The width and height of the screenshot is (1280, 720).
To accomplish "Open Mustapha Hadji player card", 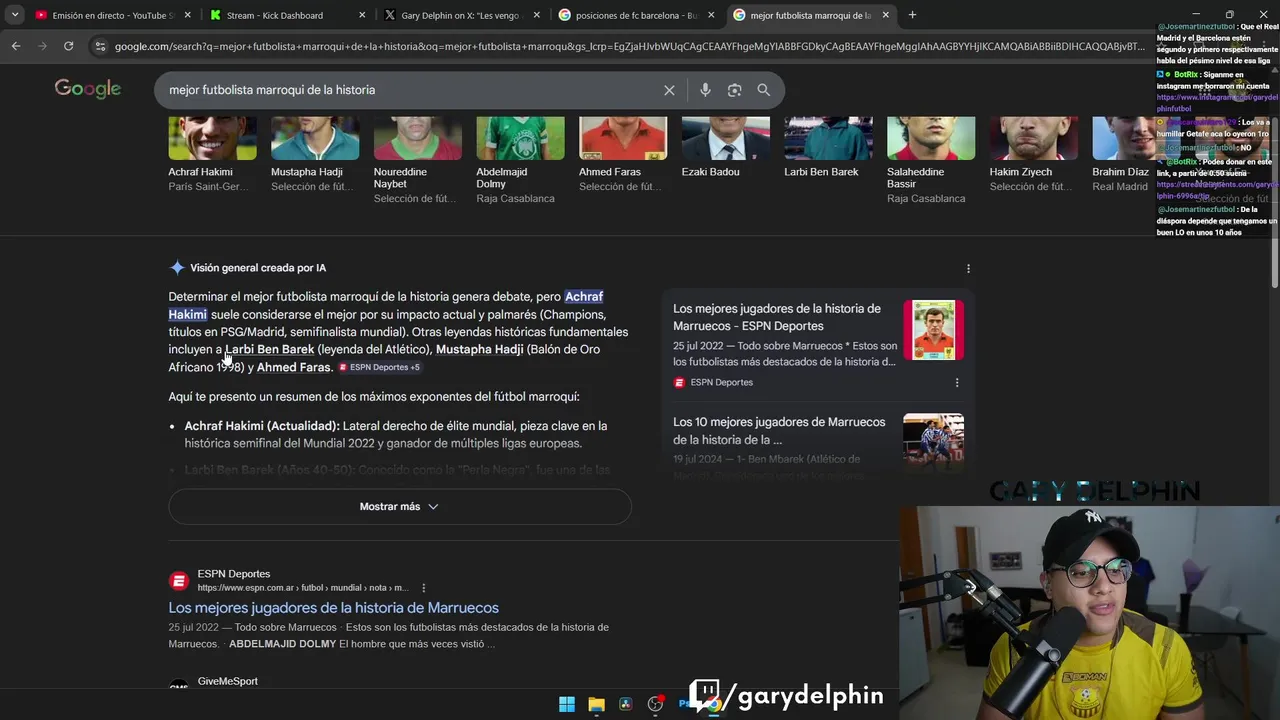I will [315, 156].
